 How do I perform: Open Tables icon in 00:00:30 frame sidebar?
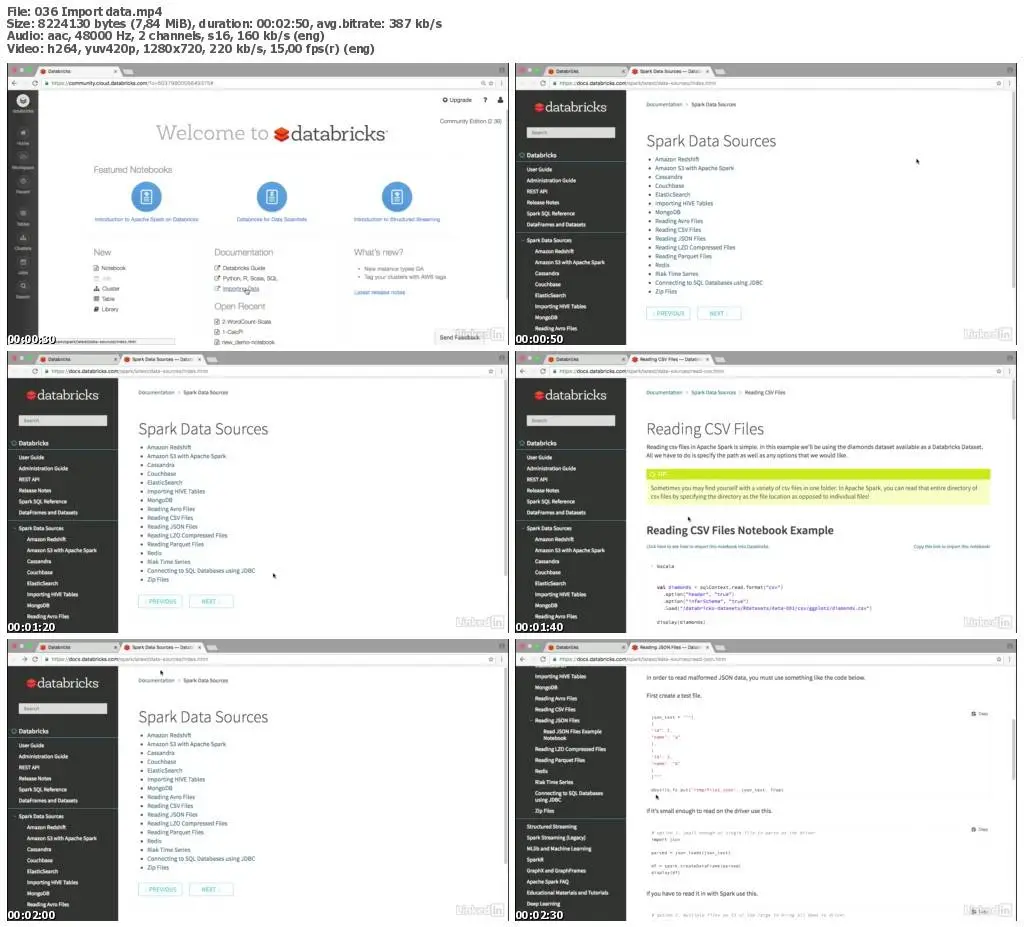tap(23, 213)
